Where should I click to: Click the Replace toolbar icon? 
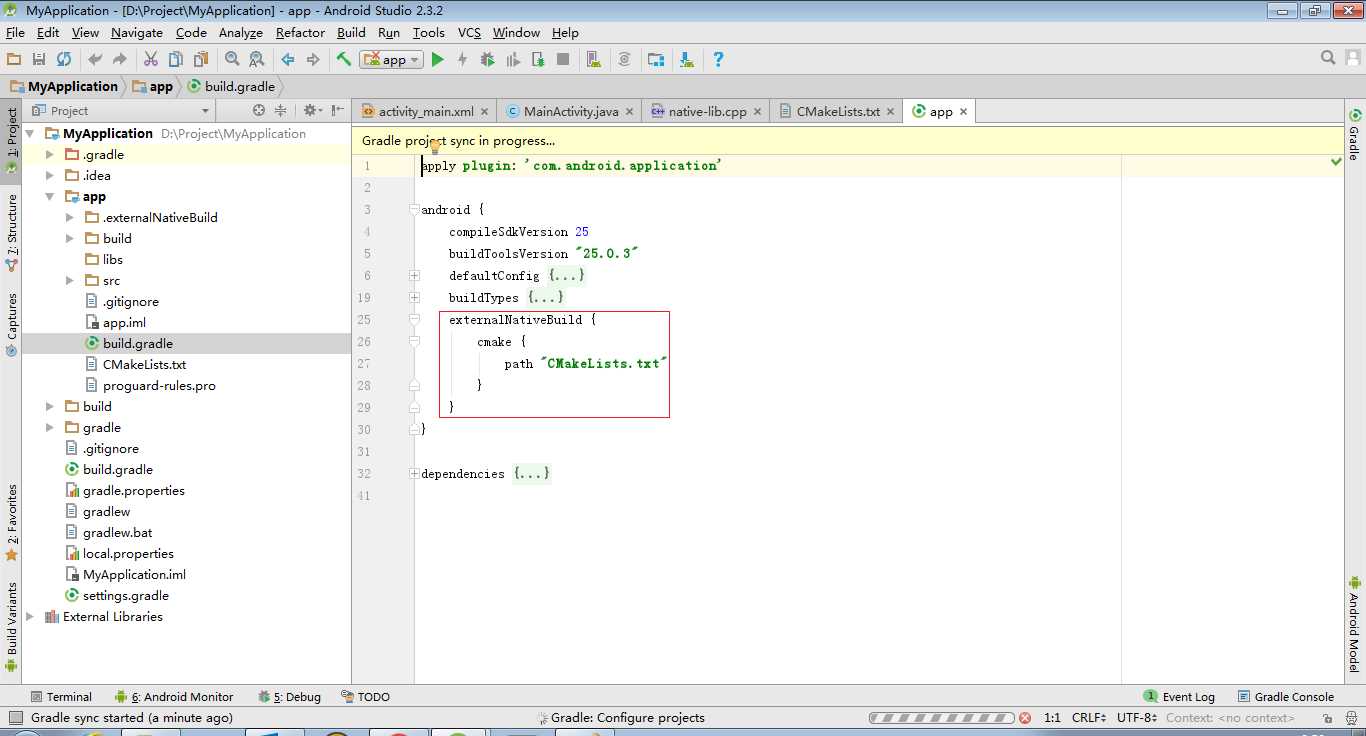[257, 60]
